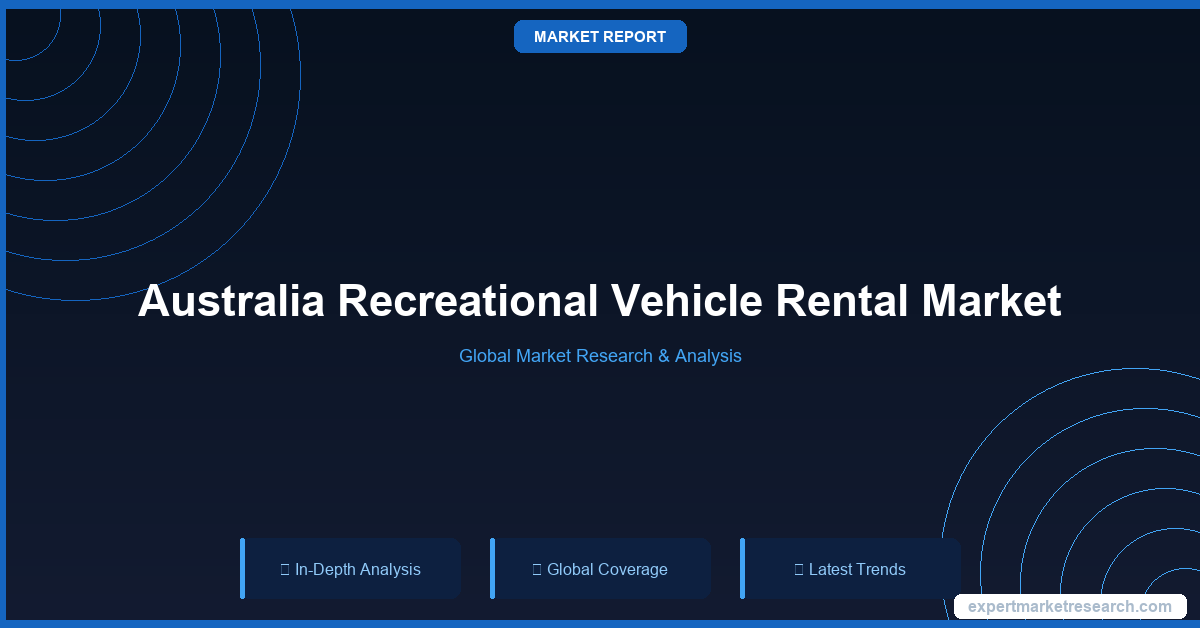This screenshot has height=628, width=1200.
Task: Click the Australia Recreational Vehicle Rental Market title
Action: point(600,301)
